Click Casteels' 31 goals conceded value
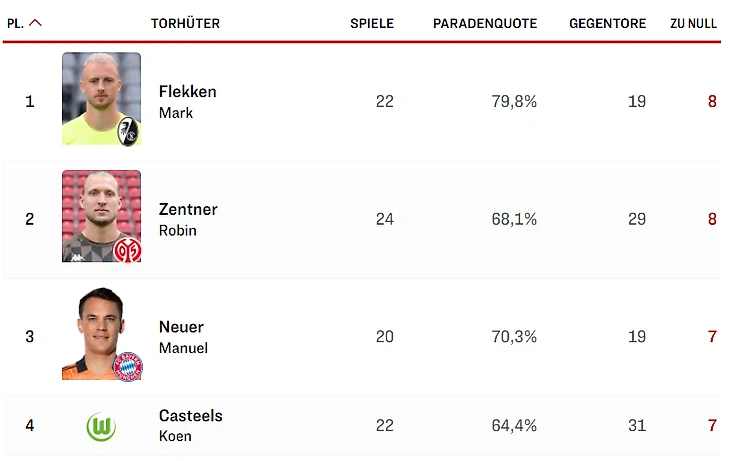 [x=637, y=425]
